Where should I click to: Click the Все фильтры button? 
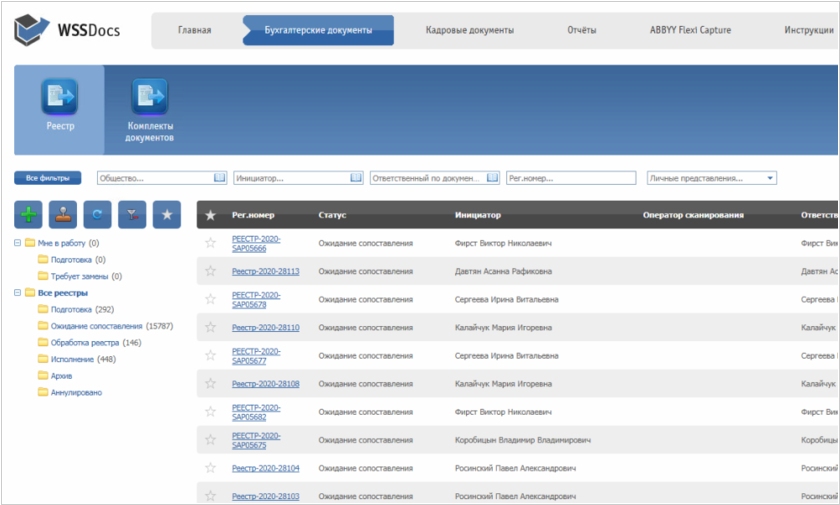(47, 178)
